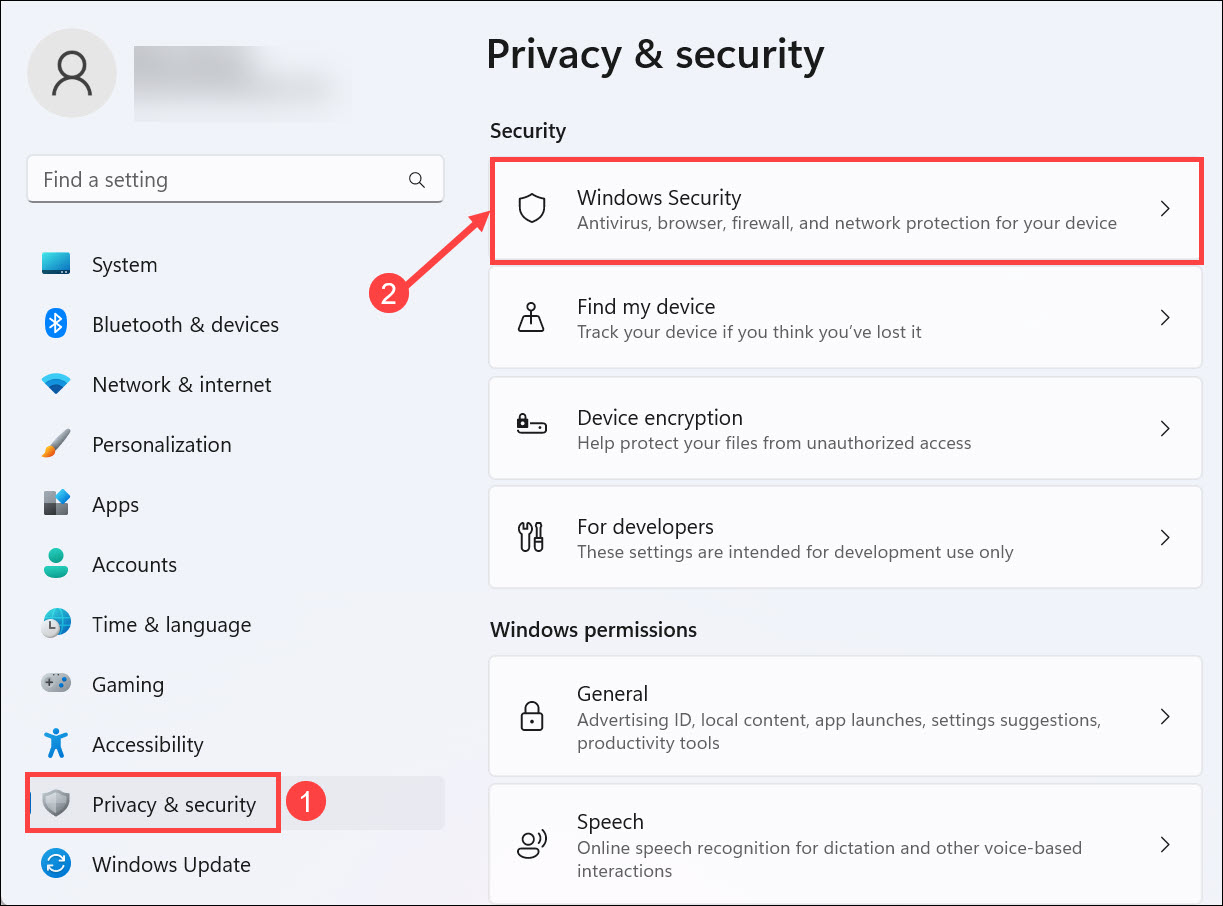
Task: Expand the Speech settings chevron
Action: 1164,845
